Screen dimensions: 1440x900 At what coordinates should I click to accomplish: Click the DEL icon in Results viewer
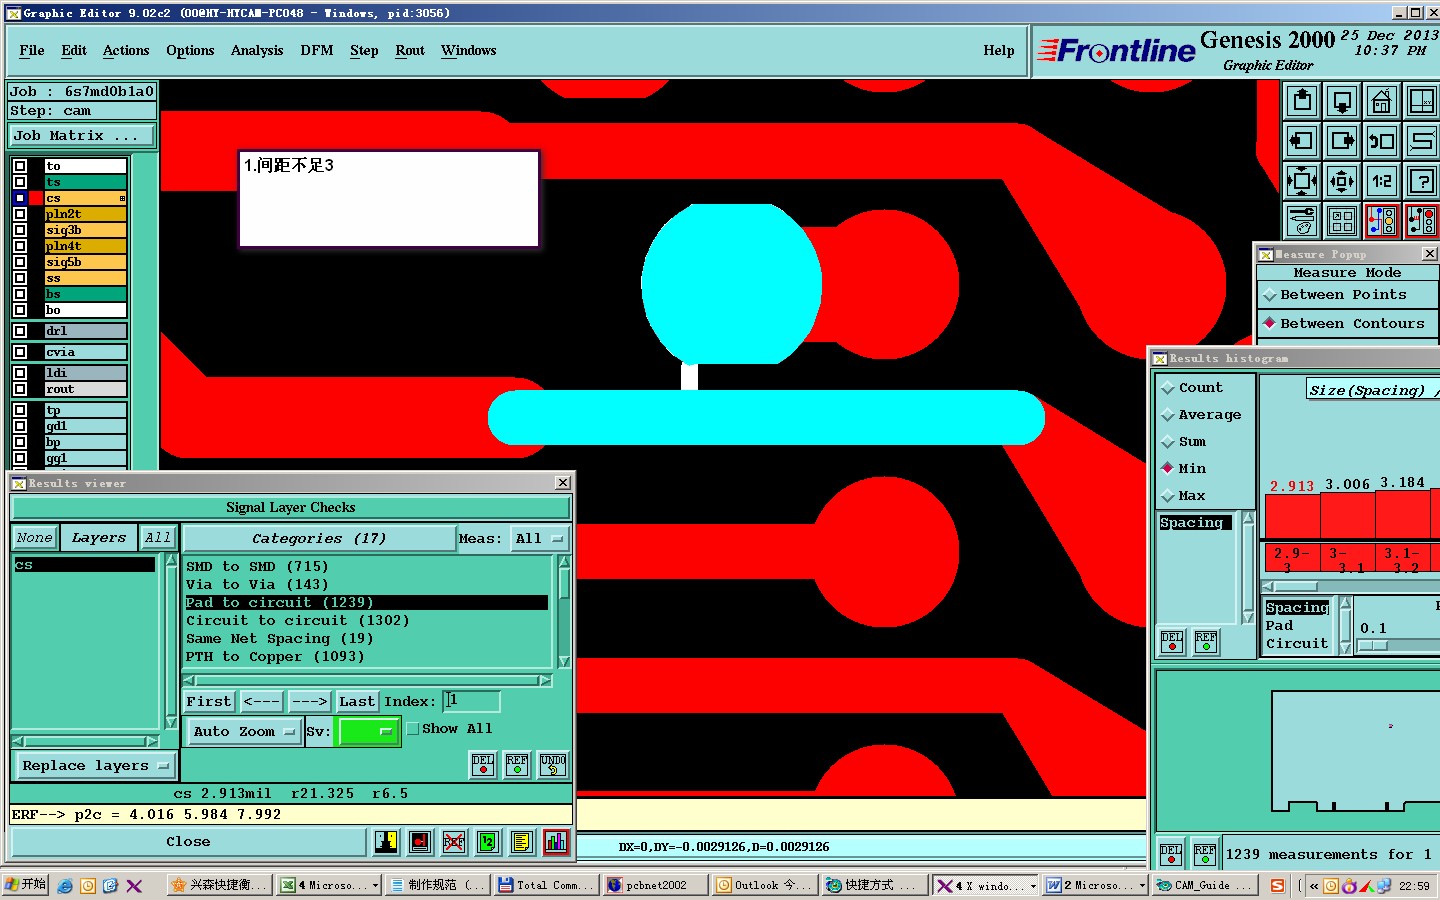point(483,765)
